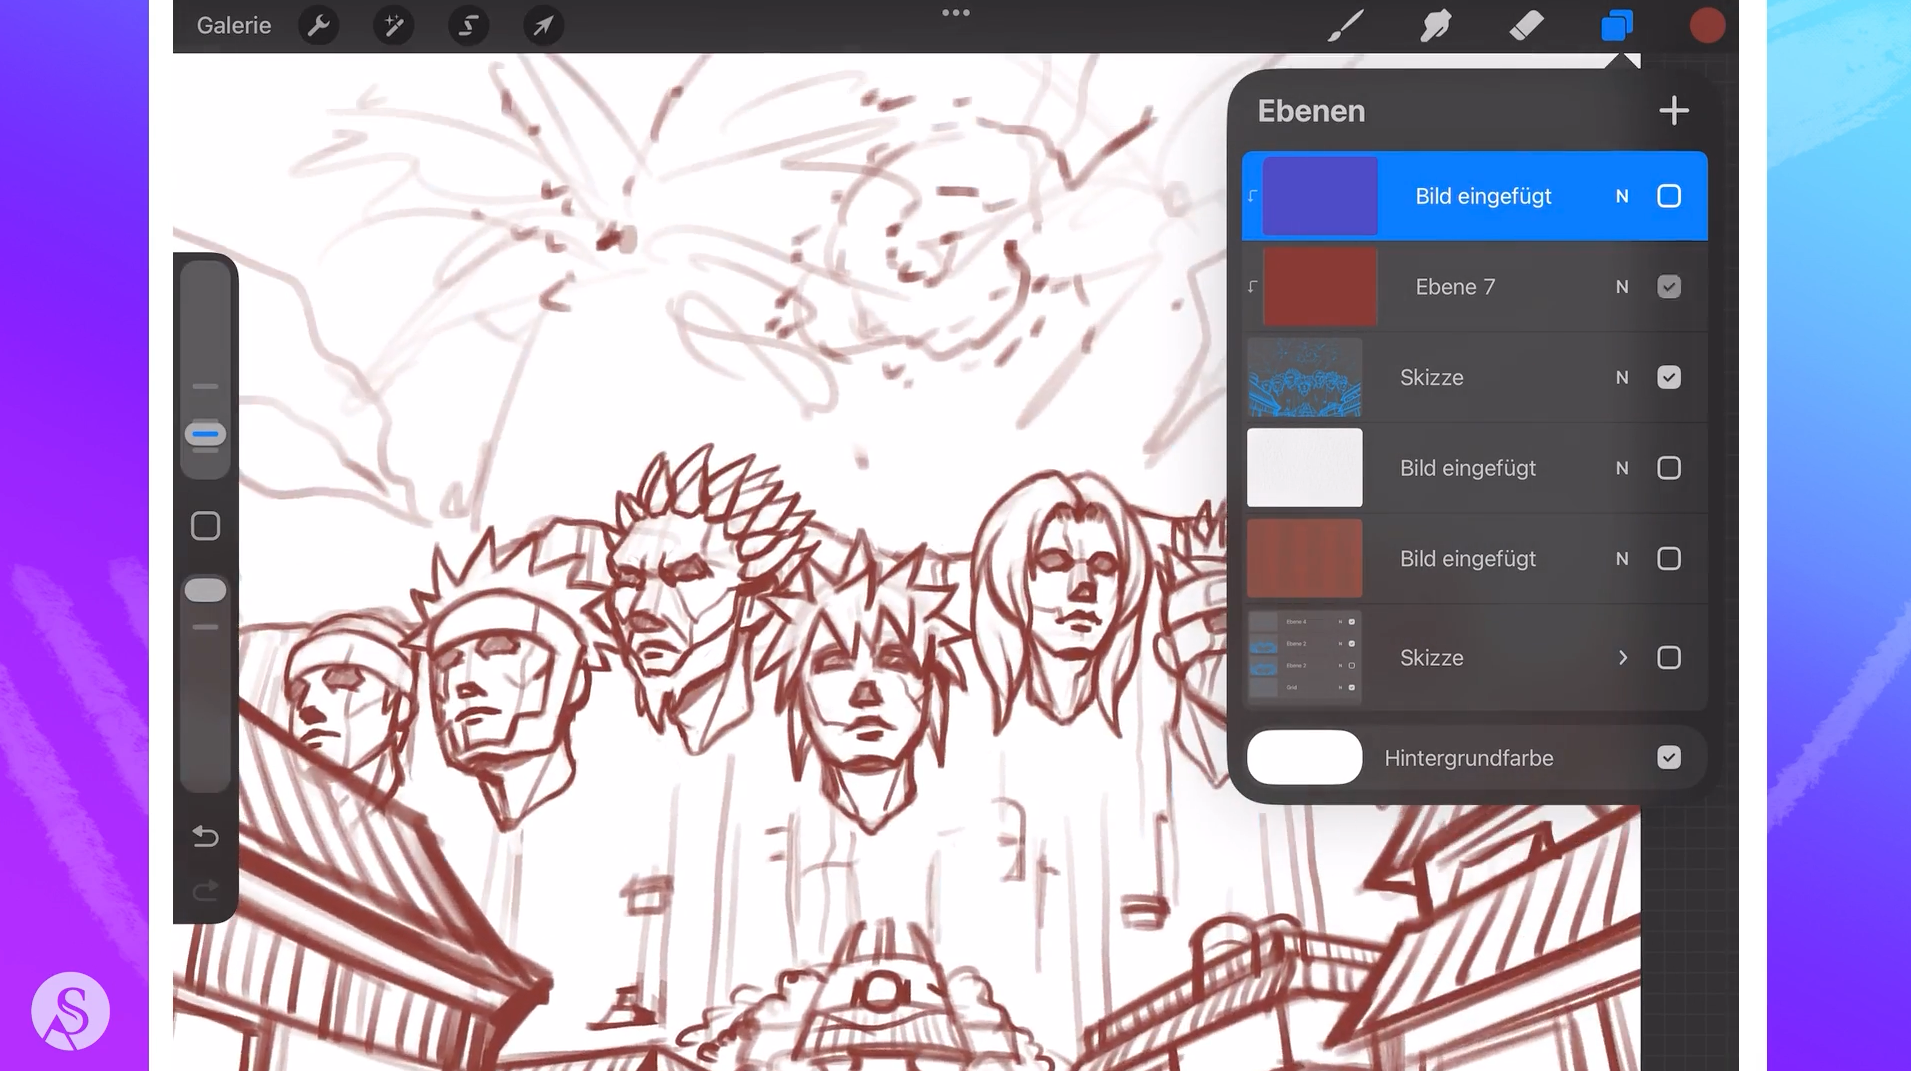
Task: Show the top Bild eingefügt layer
Action: [x=1668, y=196]
